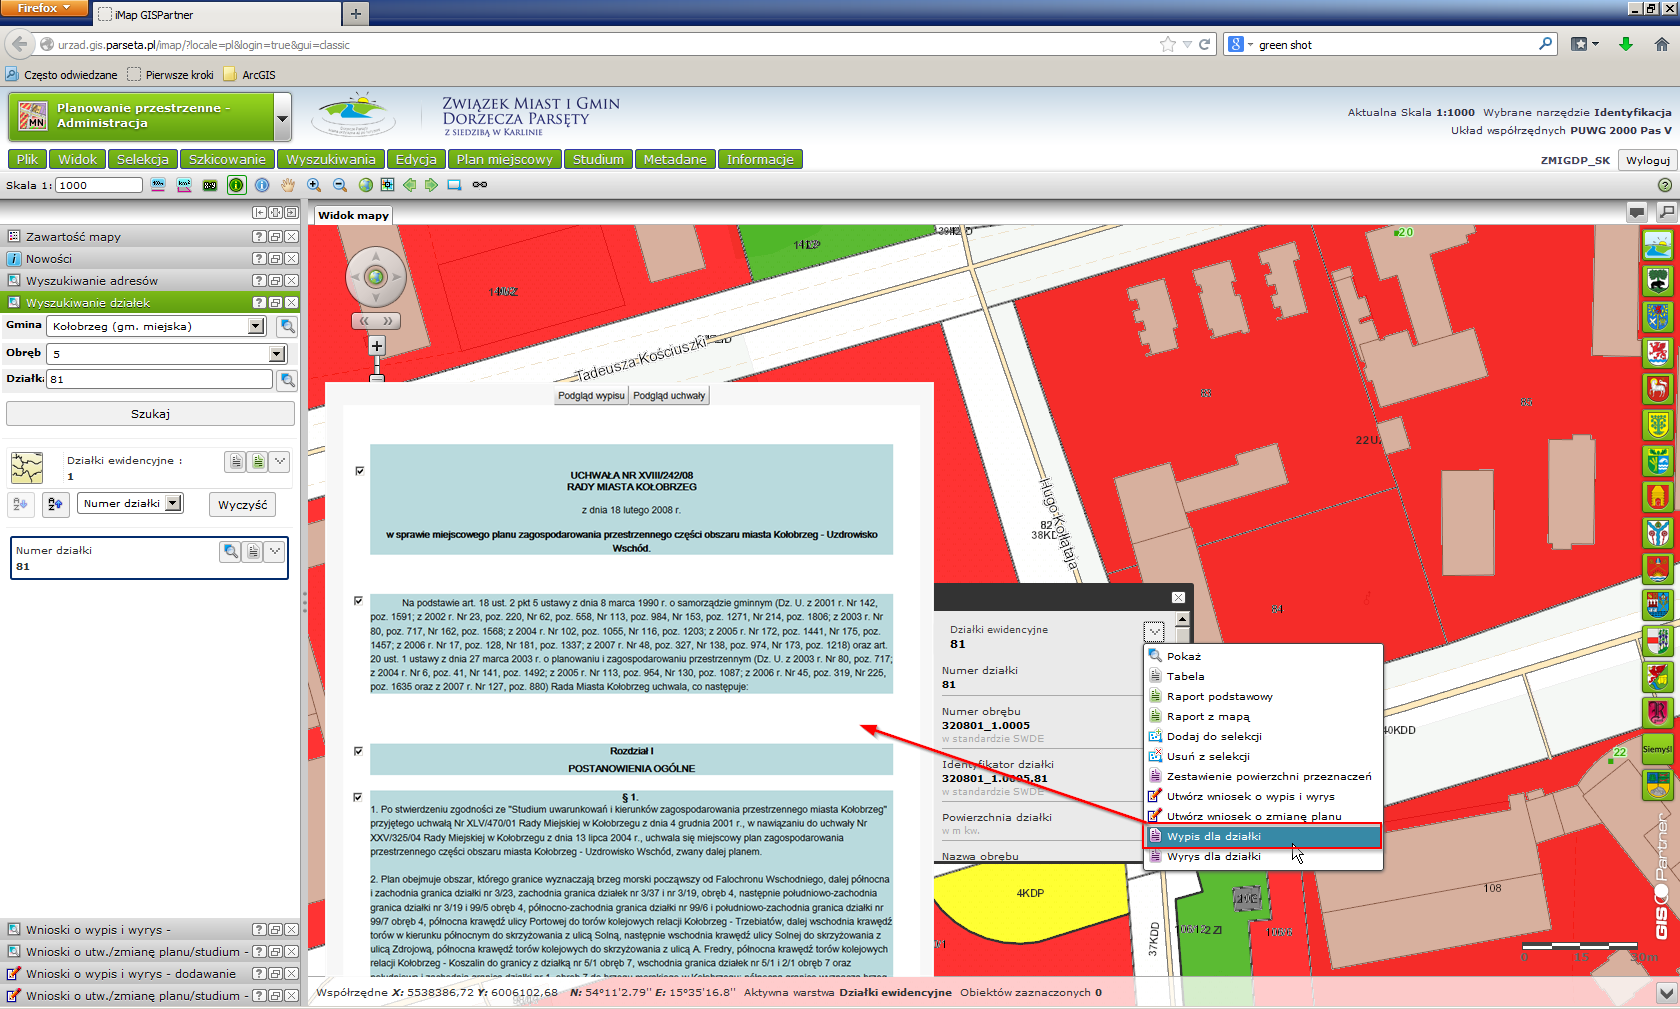Image resolution: width=1680 pixels, height=1009 pixels.
Task: Choose the Zoom In magnifier tool
Action: click(314, 185)
